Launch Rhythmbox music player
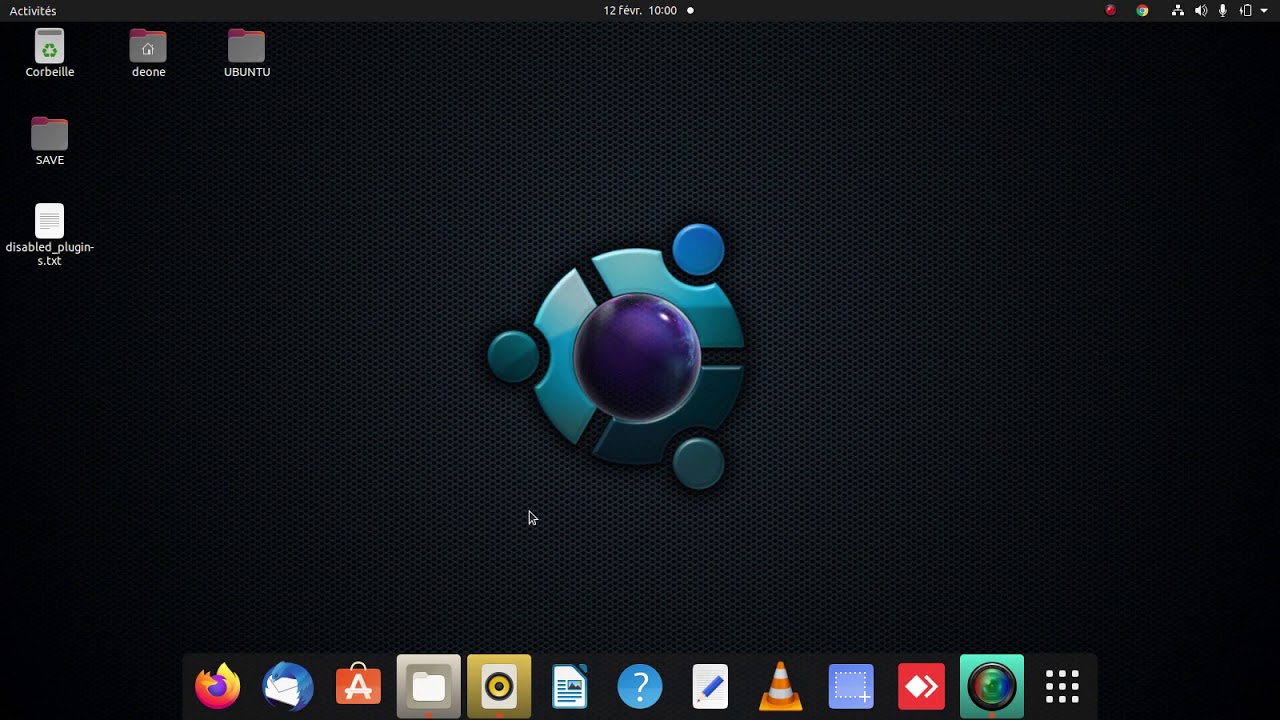The image size is (1280, 720). (x=499, y=687)
